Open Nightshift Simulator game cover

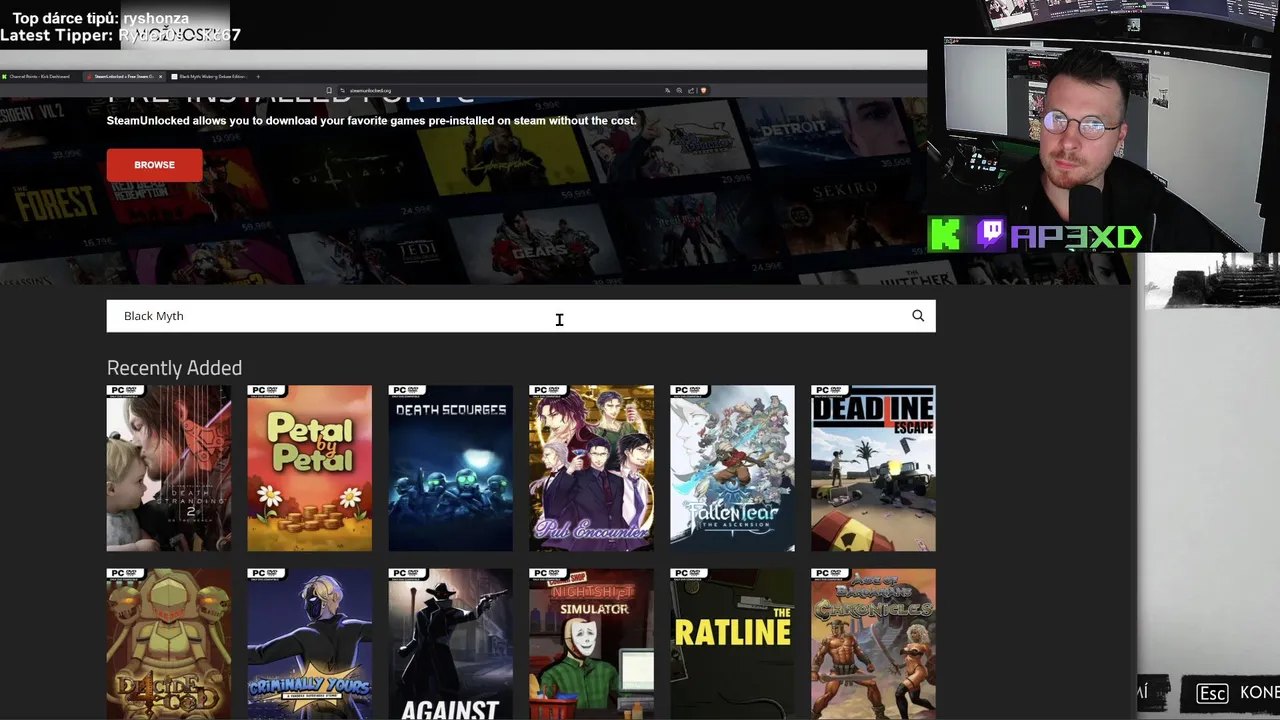pos(591,644)
